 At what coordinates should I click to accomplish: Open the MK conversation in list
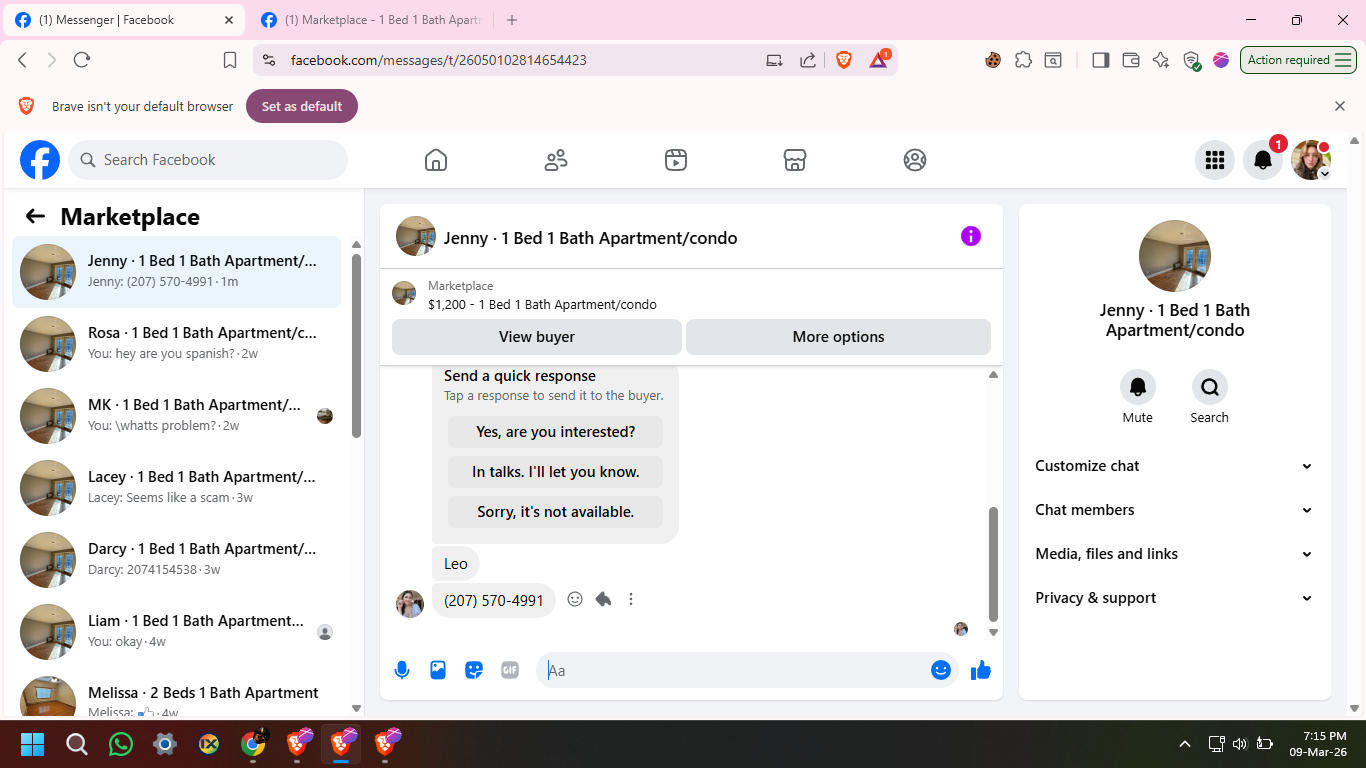[176, 416]
